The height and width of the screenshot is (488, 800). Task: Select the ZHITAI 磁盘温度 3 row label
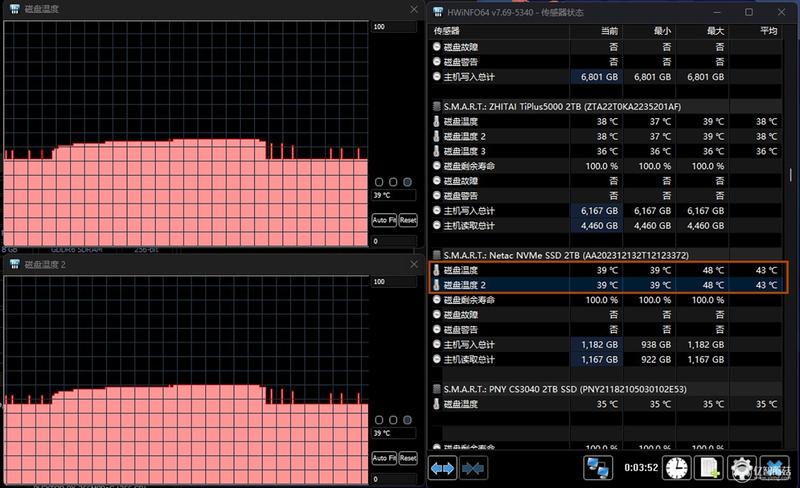click(x=464, y=151)
